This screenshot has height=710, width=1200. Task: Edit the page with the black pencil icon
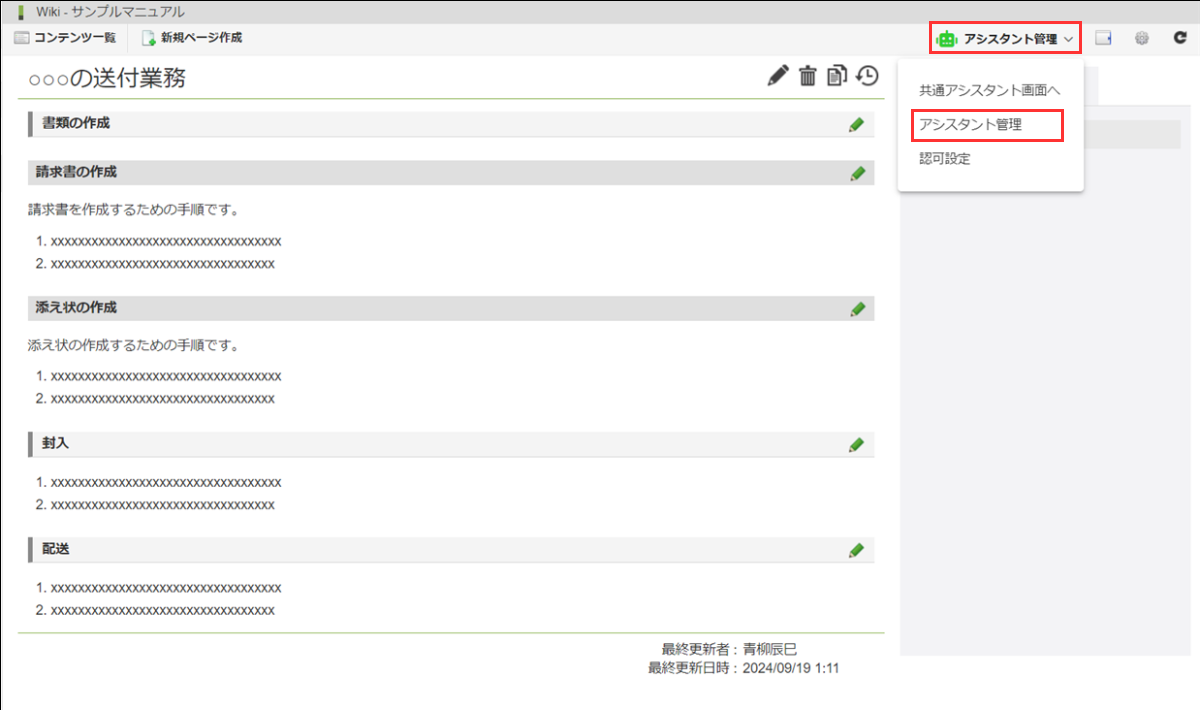(778, 76)
